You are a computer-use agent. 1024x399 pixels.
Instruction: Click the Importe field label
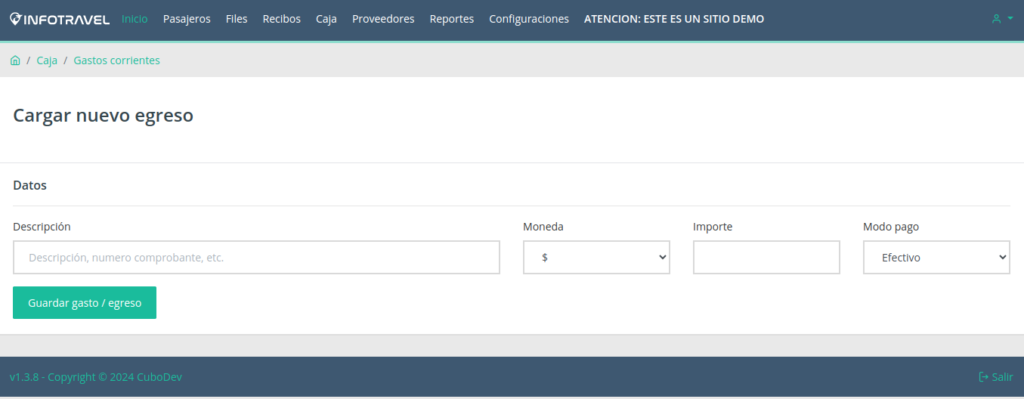point(712,227)
